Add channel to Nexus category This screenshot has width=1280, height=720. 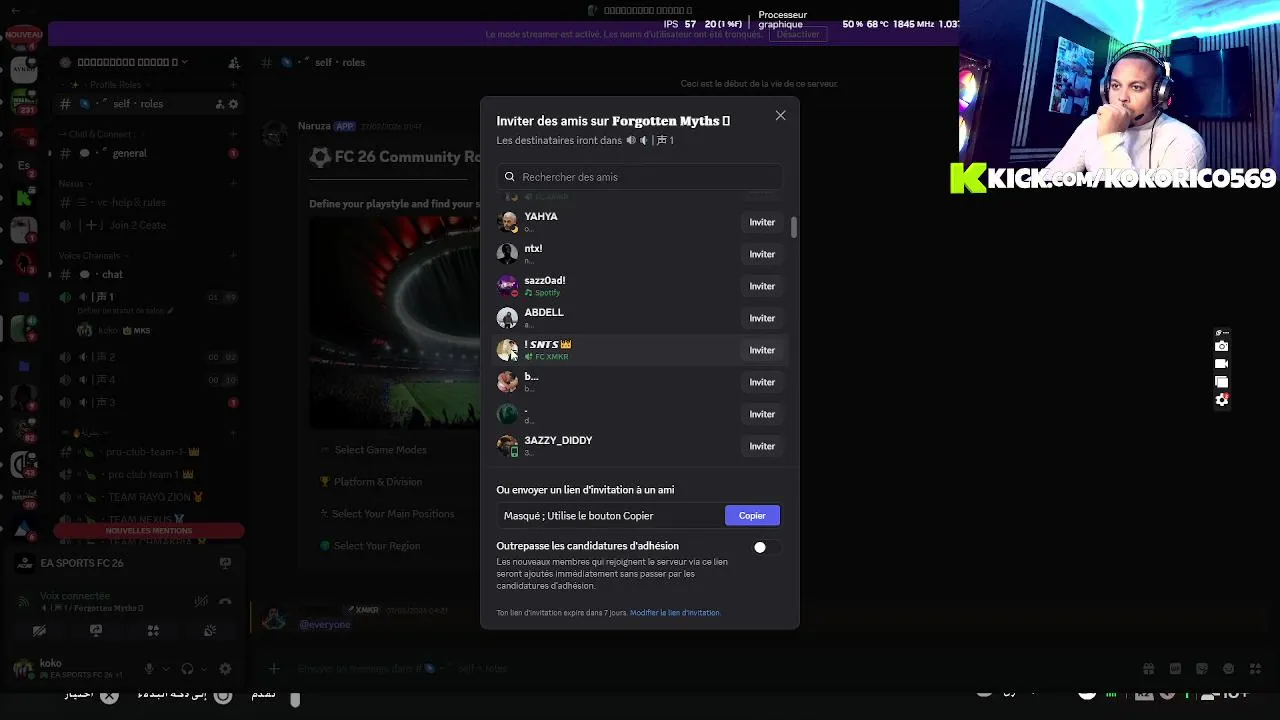(233, 184)
